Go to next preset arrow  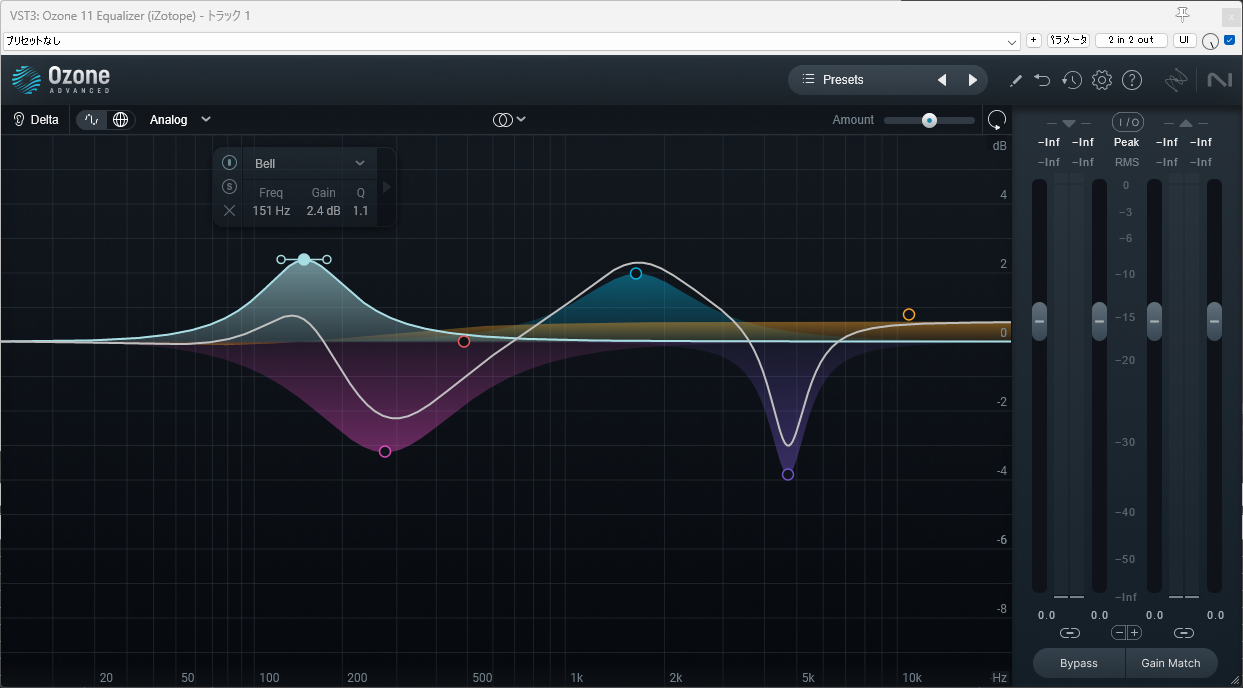tap(972, 80)
